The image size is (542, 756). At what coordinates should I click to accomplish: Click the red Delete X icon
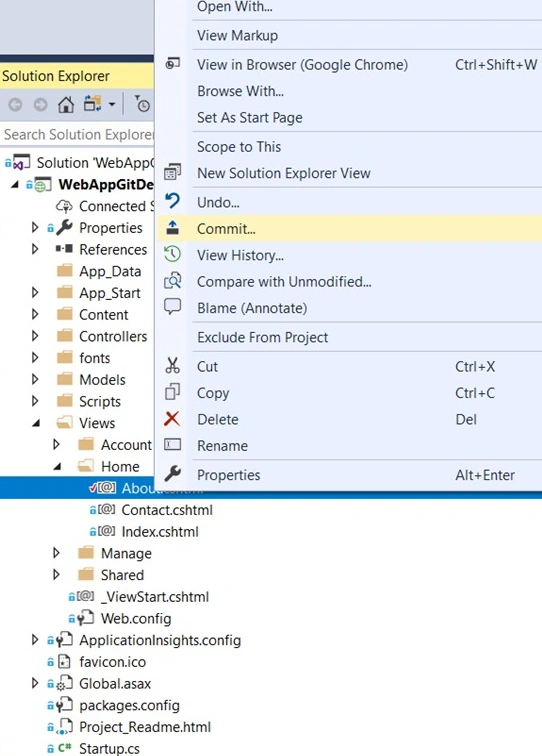click(172, 419)
